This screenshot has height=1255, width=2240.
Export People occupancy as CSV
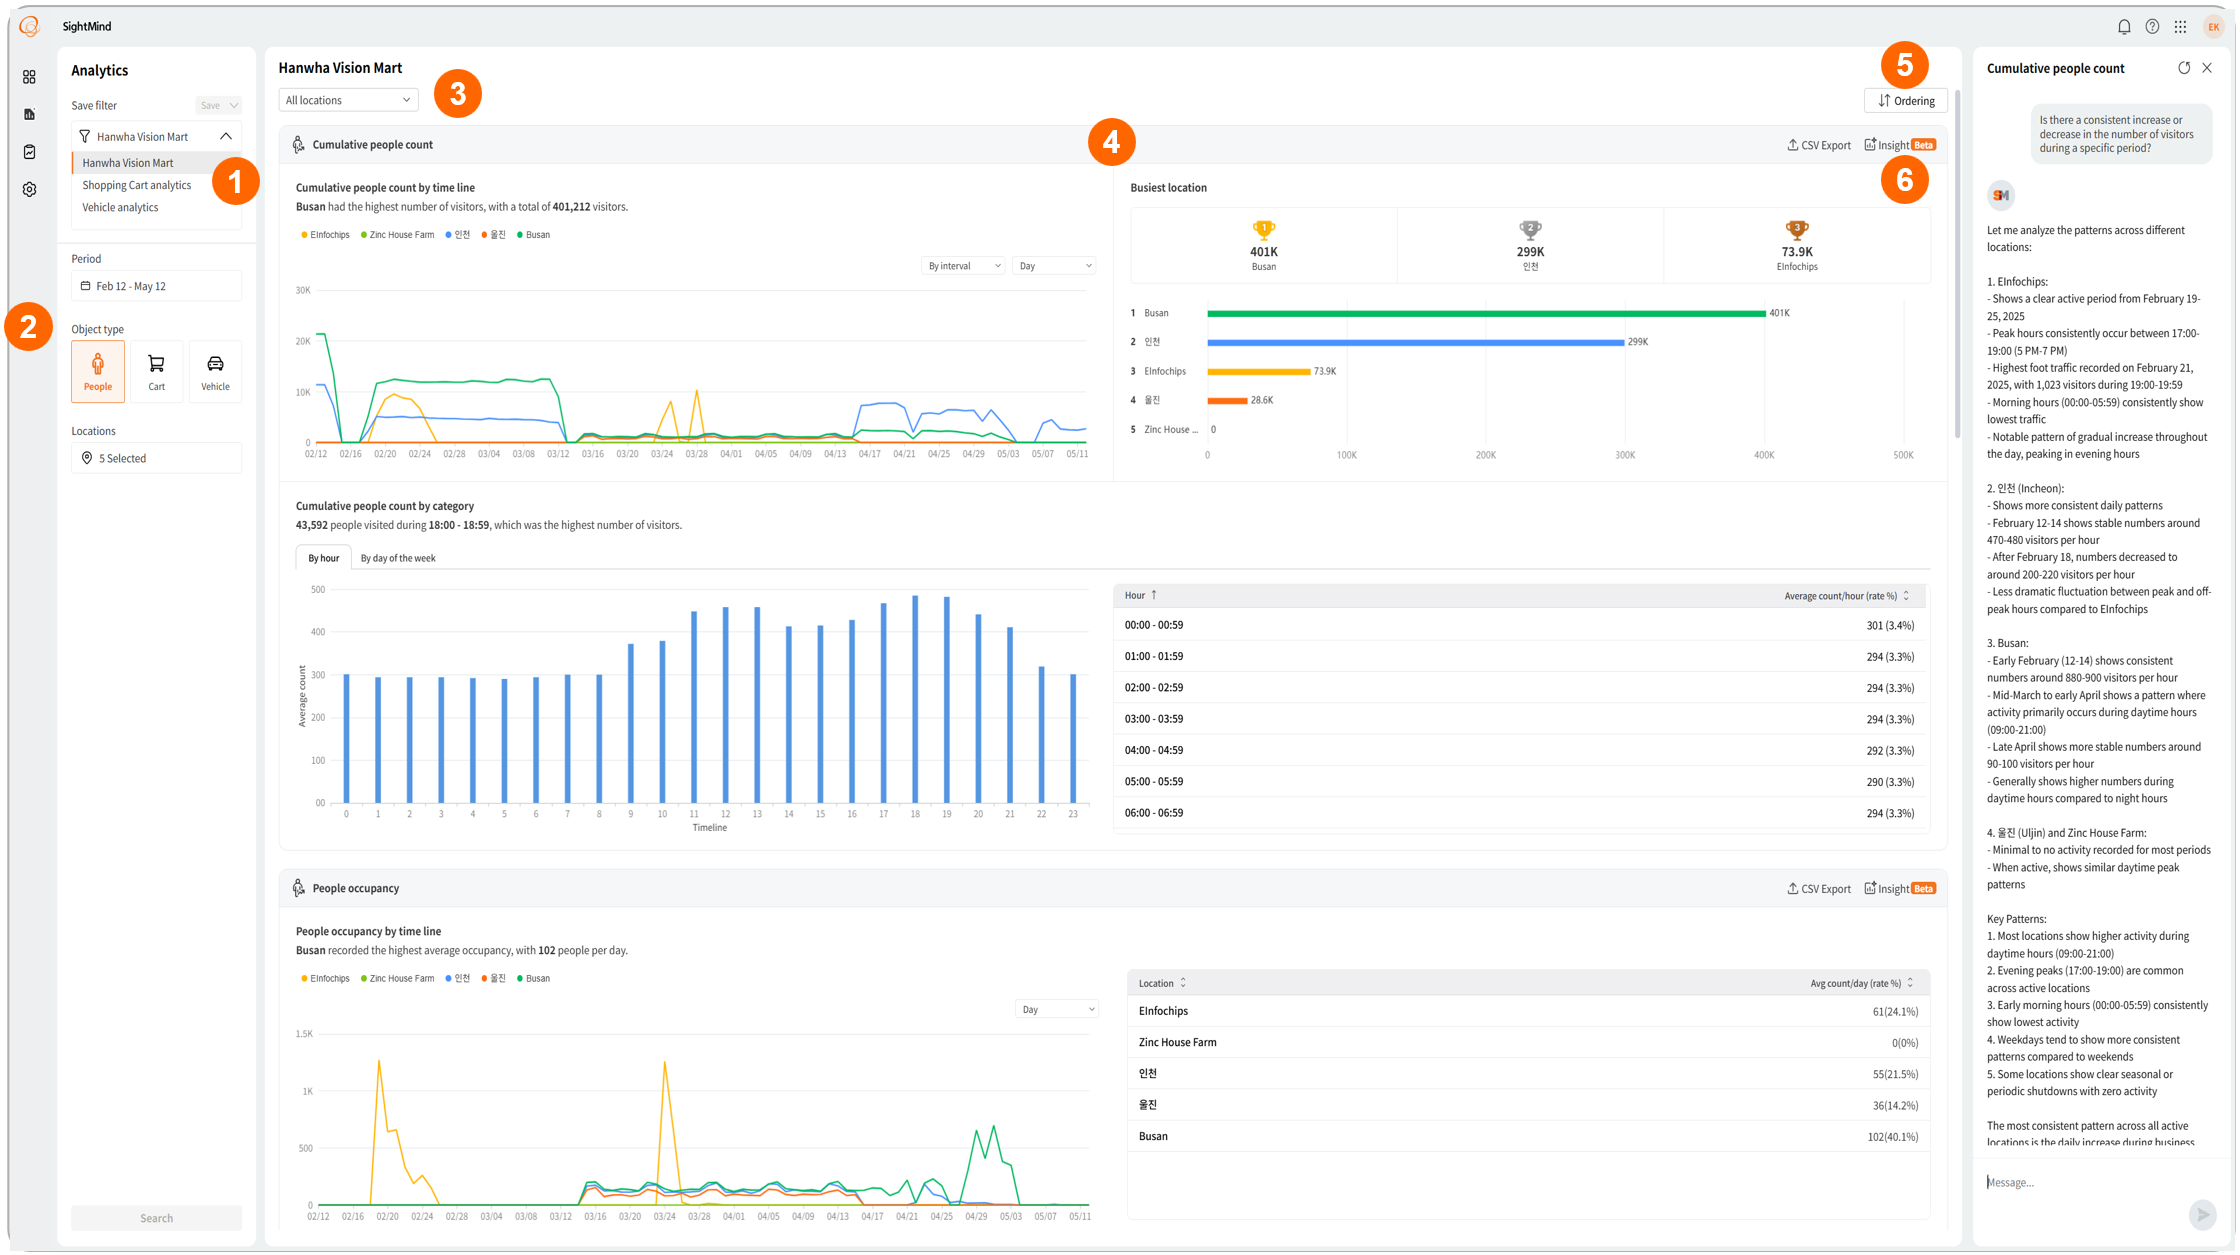click(1819, 888)
